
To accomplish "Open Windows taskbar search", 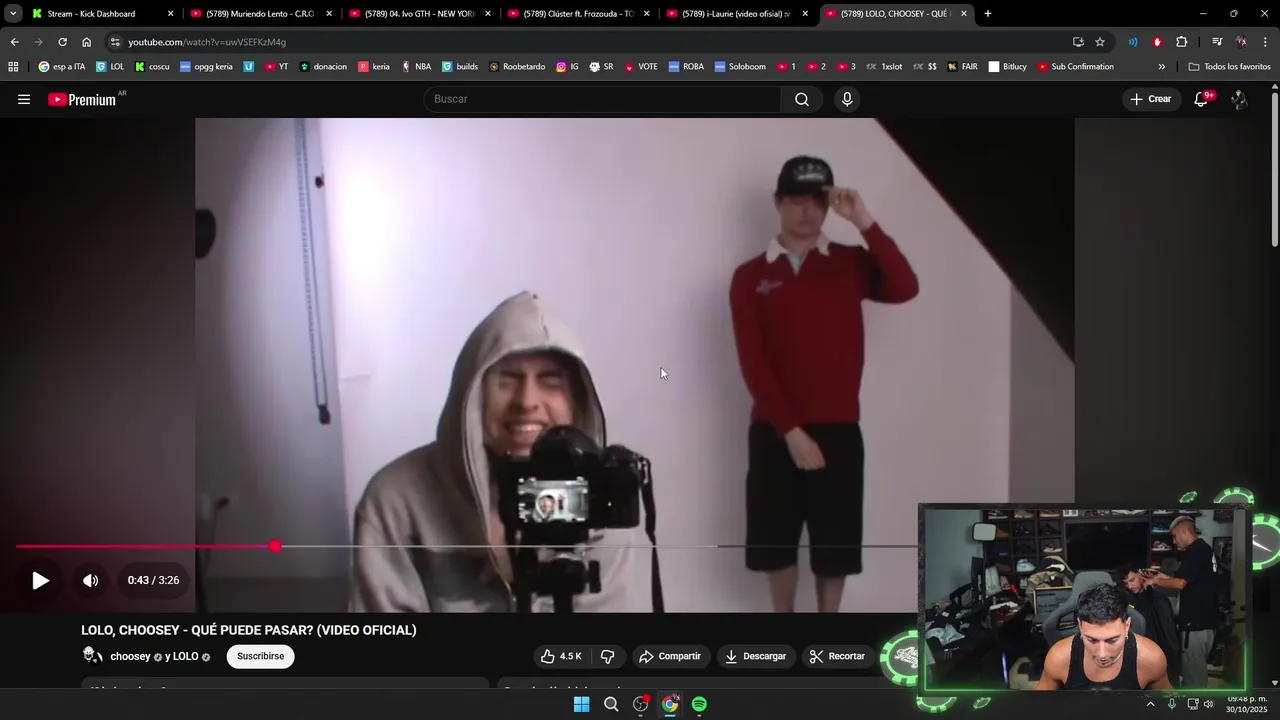I will [x=611, y=704].
